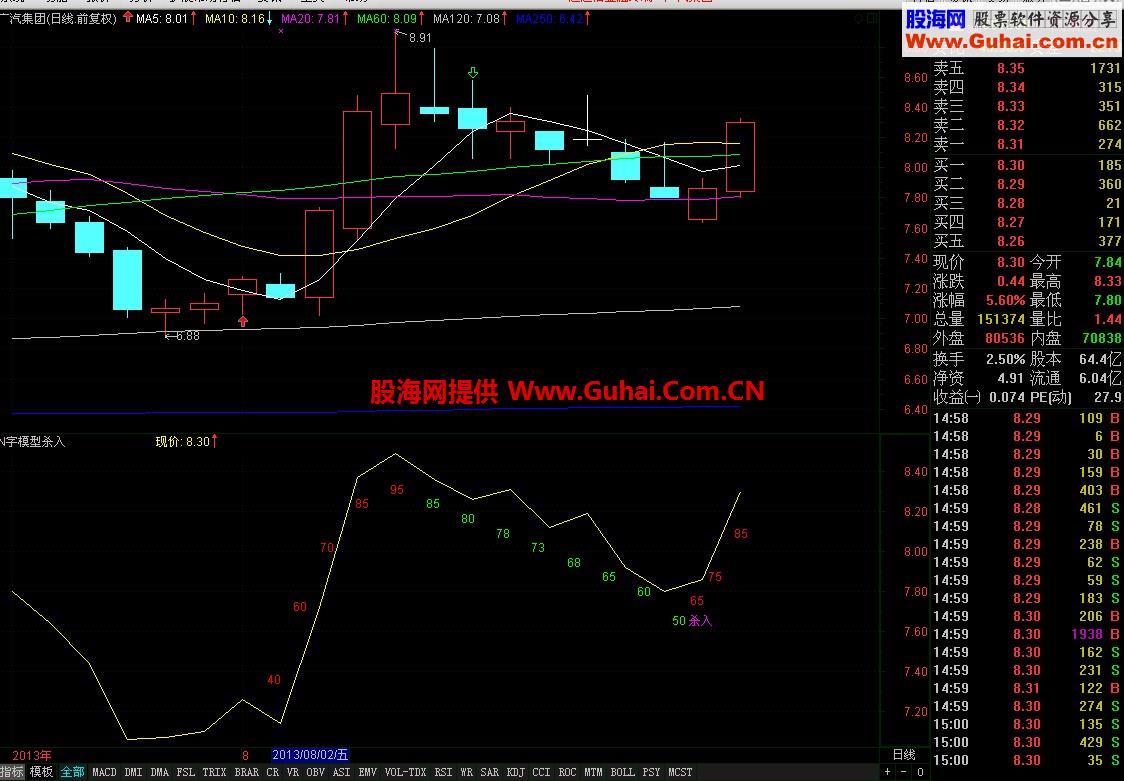Click the N字模型杀入 indicator title
The height and width of the screenshot is (781, 1124).
pyautogui.click(x=33, y=441)
